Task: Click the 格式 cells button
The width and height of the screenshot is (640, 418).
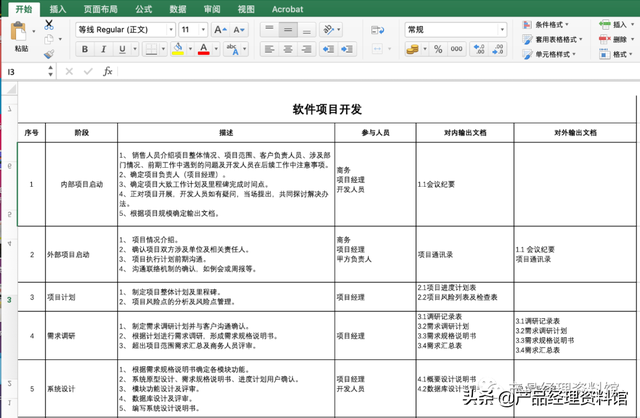Action: point(616,54)
